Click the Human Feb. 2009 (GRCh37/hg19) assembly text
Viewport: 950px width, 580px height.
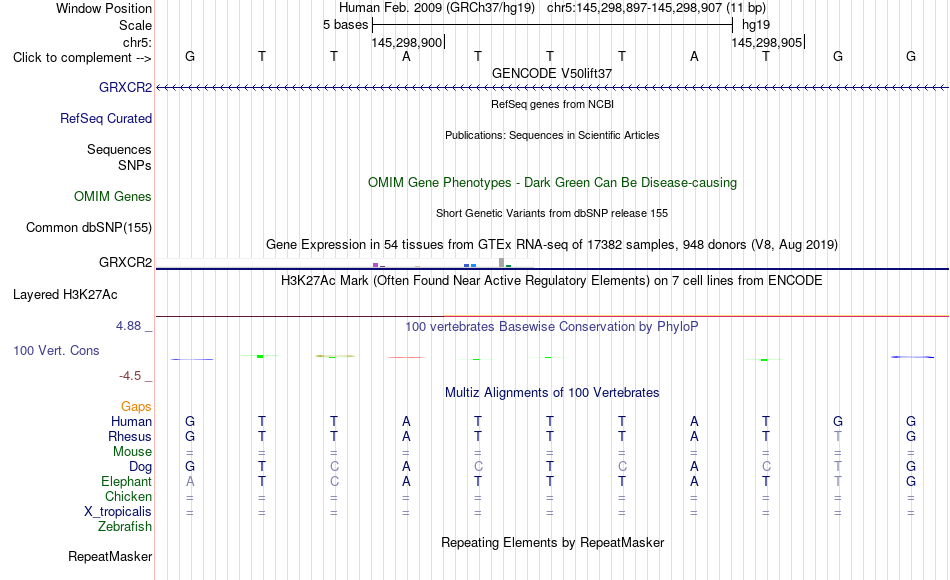(x=437, y=8)
